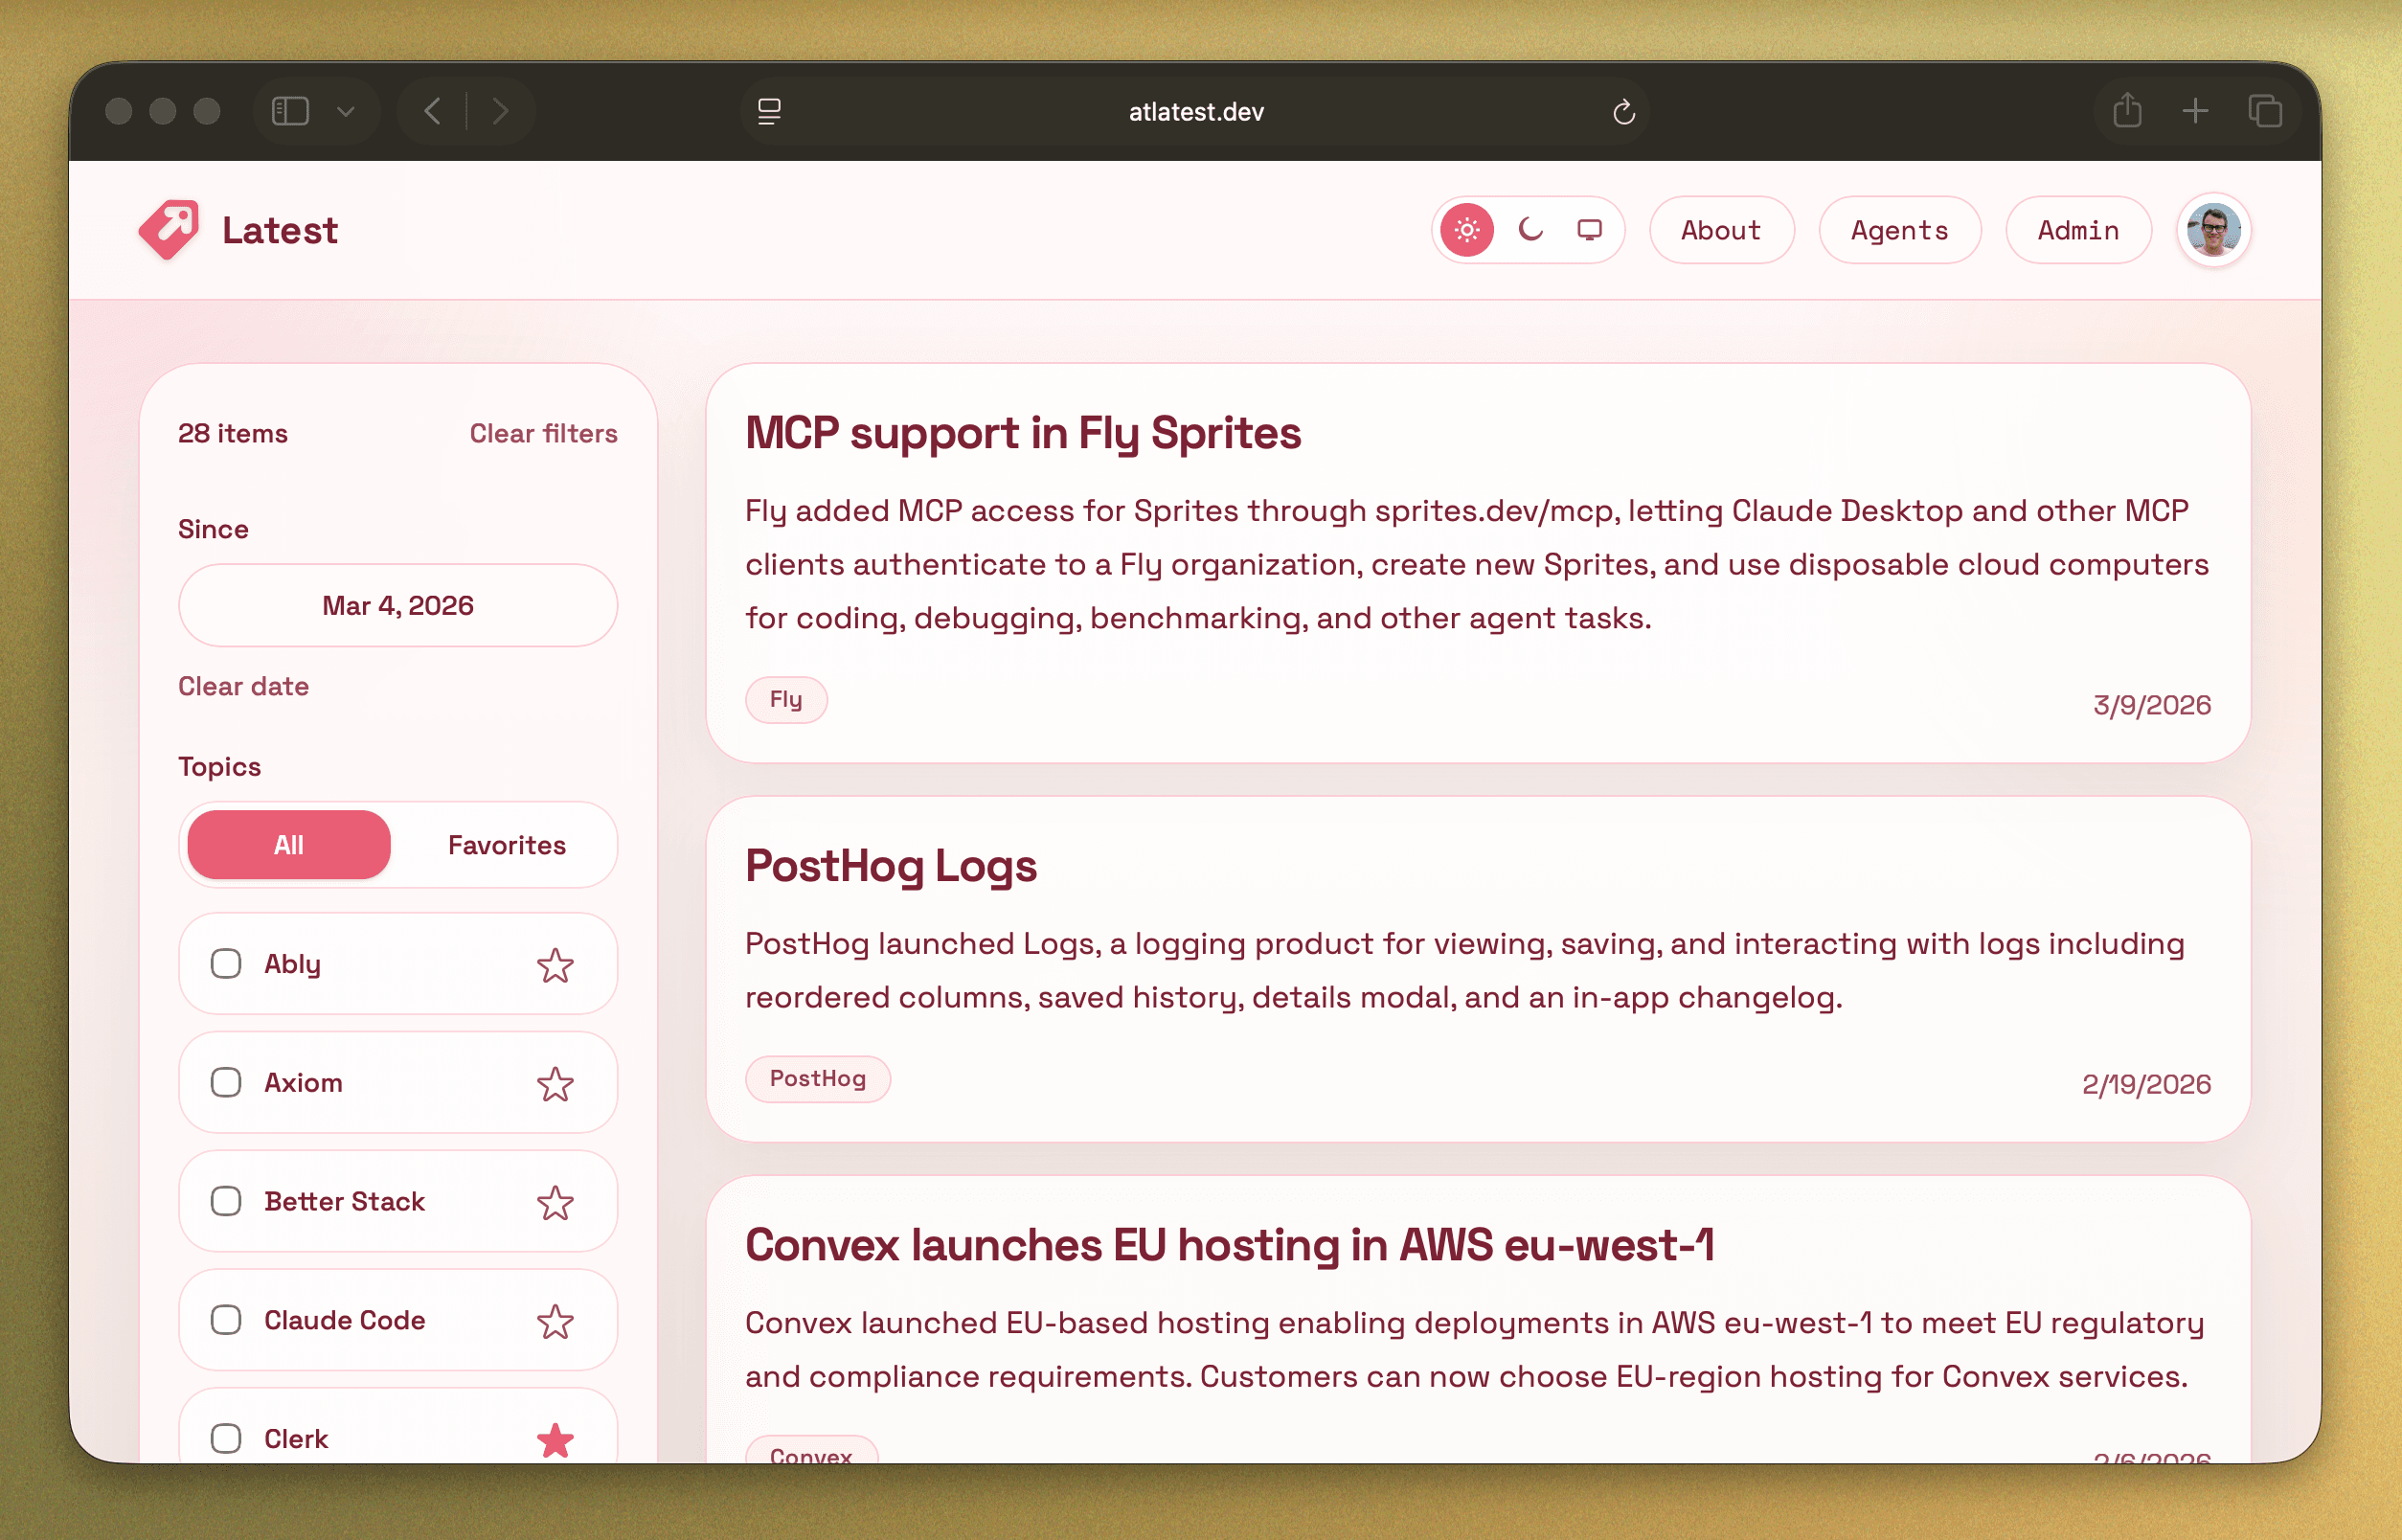Select the All topics tab

289,845
